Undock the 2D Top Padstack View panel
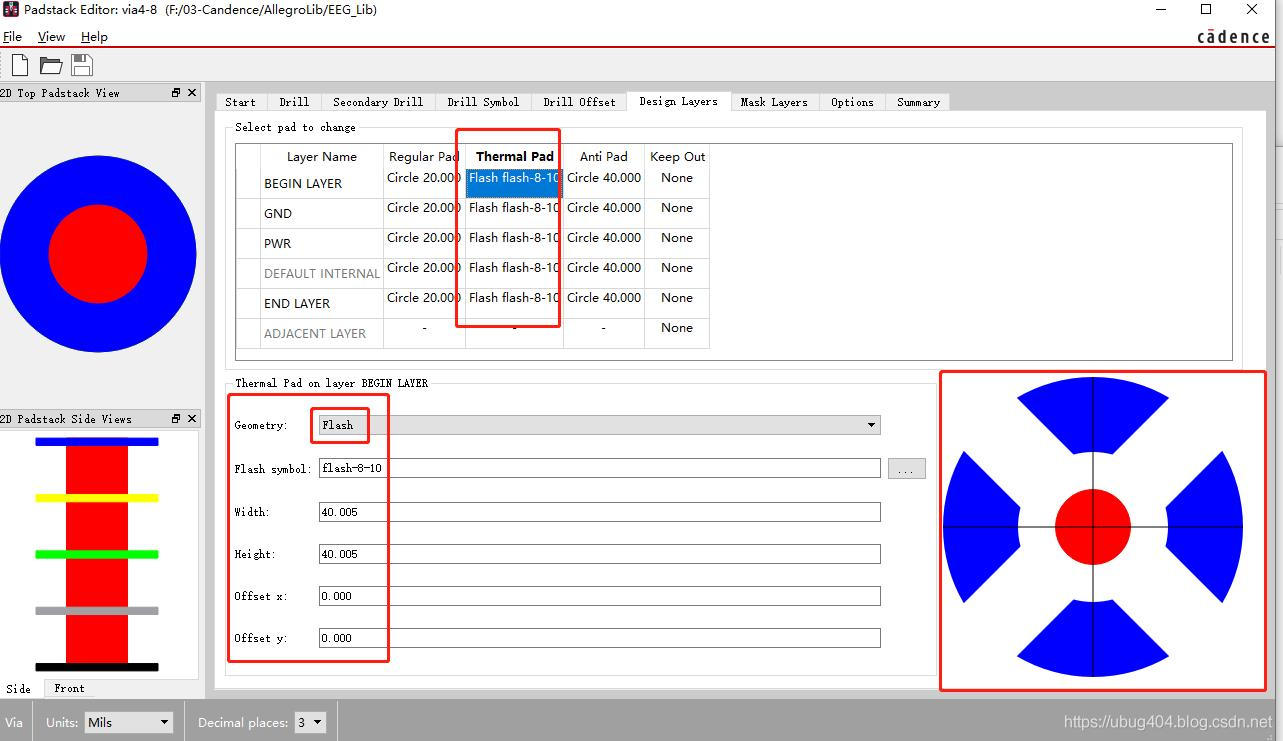The height and width of the screenshot is (741, 1283). click(x=176, y=93)
